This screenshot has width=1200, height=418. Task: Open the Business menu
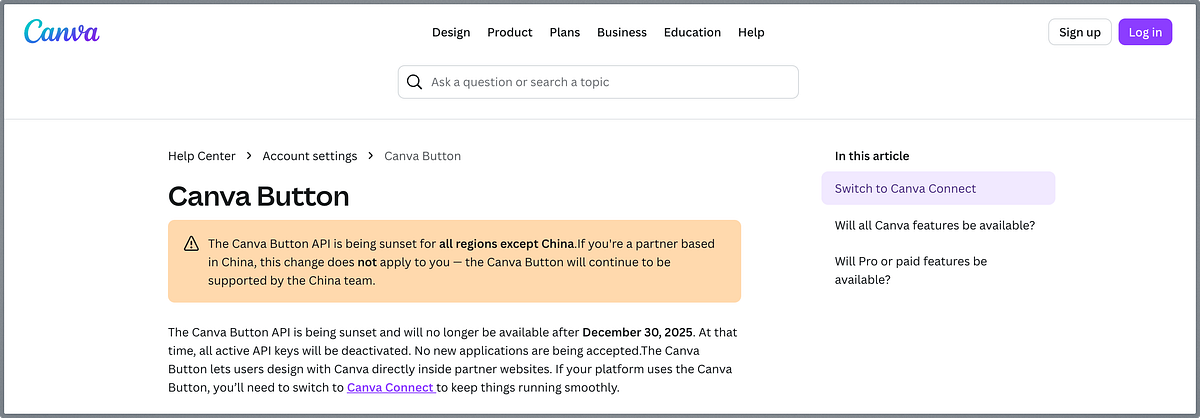[x=622, y=32]
